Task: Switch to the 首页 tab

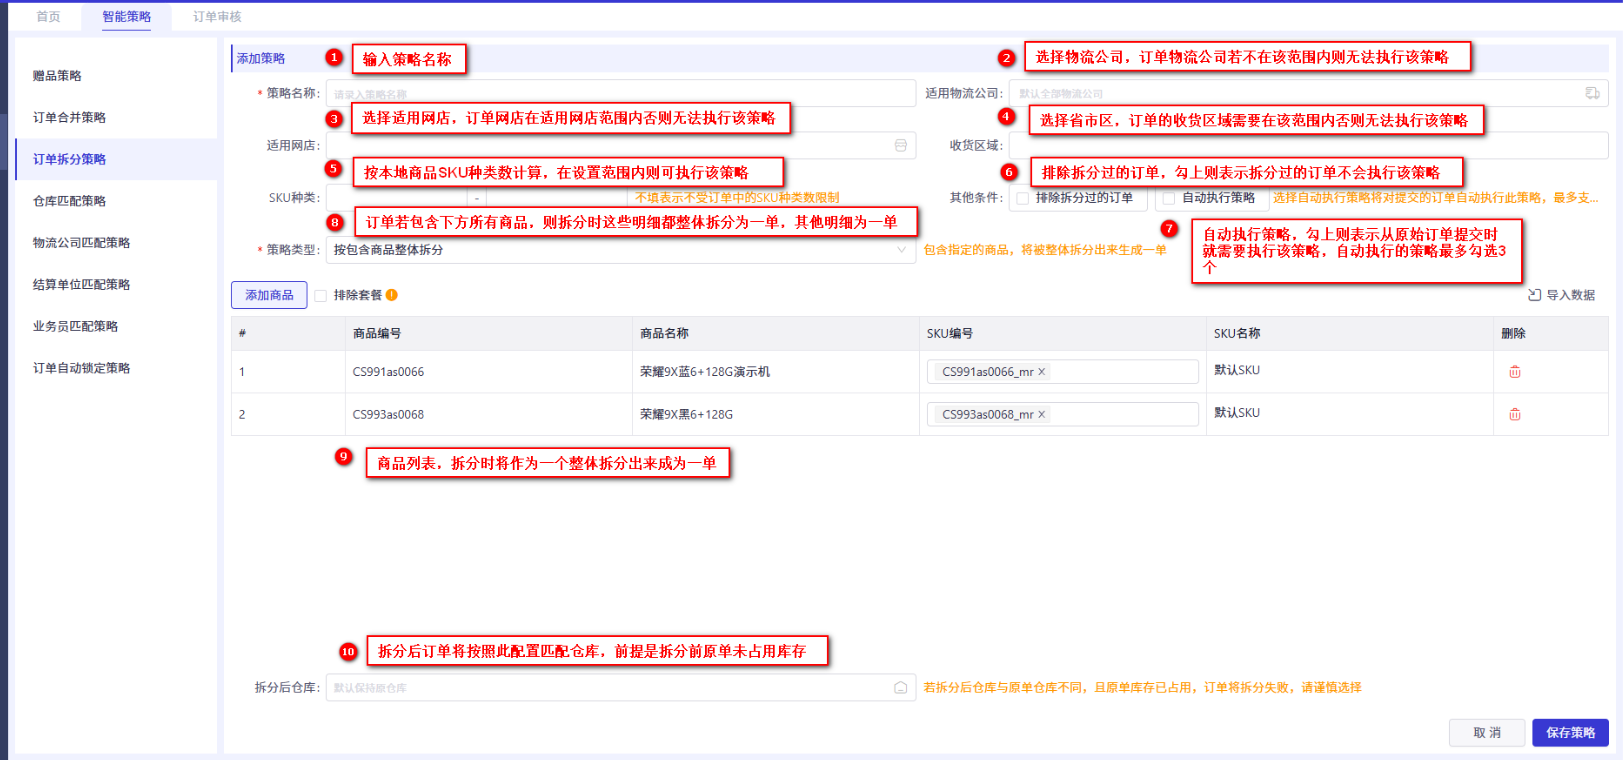Action: (48, 17)
